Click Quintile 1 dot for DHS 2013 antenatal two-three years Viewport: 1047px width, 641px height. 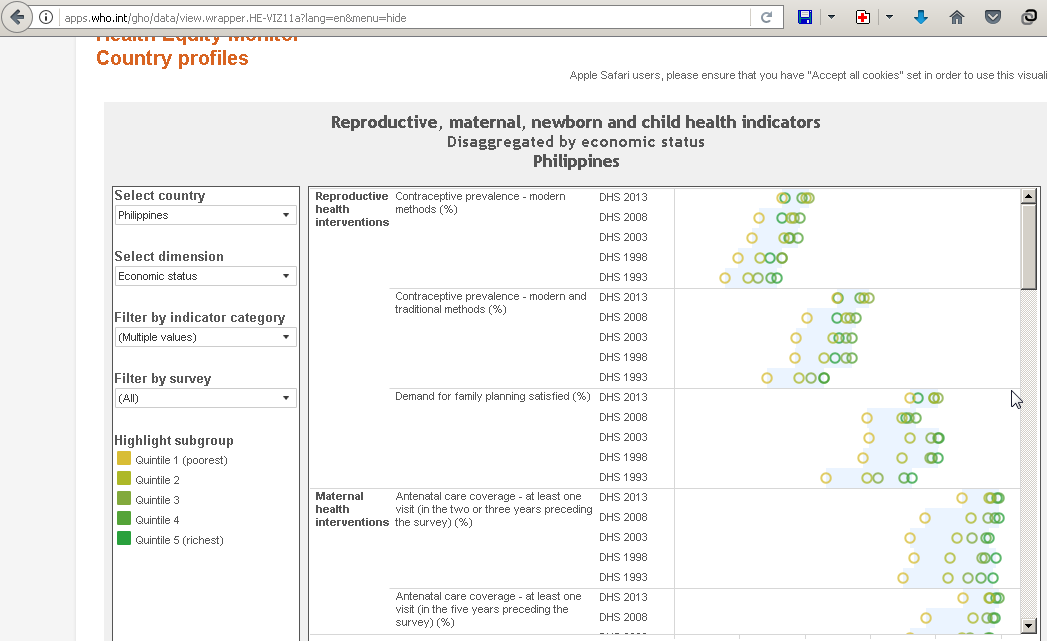click(962, 497)
